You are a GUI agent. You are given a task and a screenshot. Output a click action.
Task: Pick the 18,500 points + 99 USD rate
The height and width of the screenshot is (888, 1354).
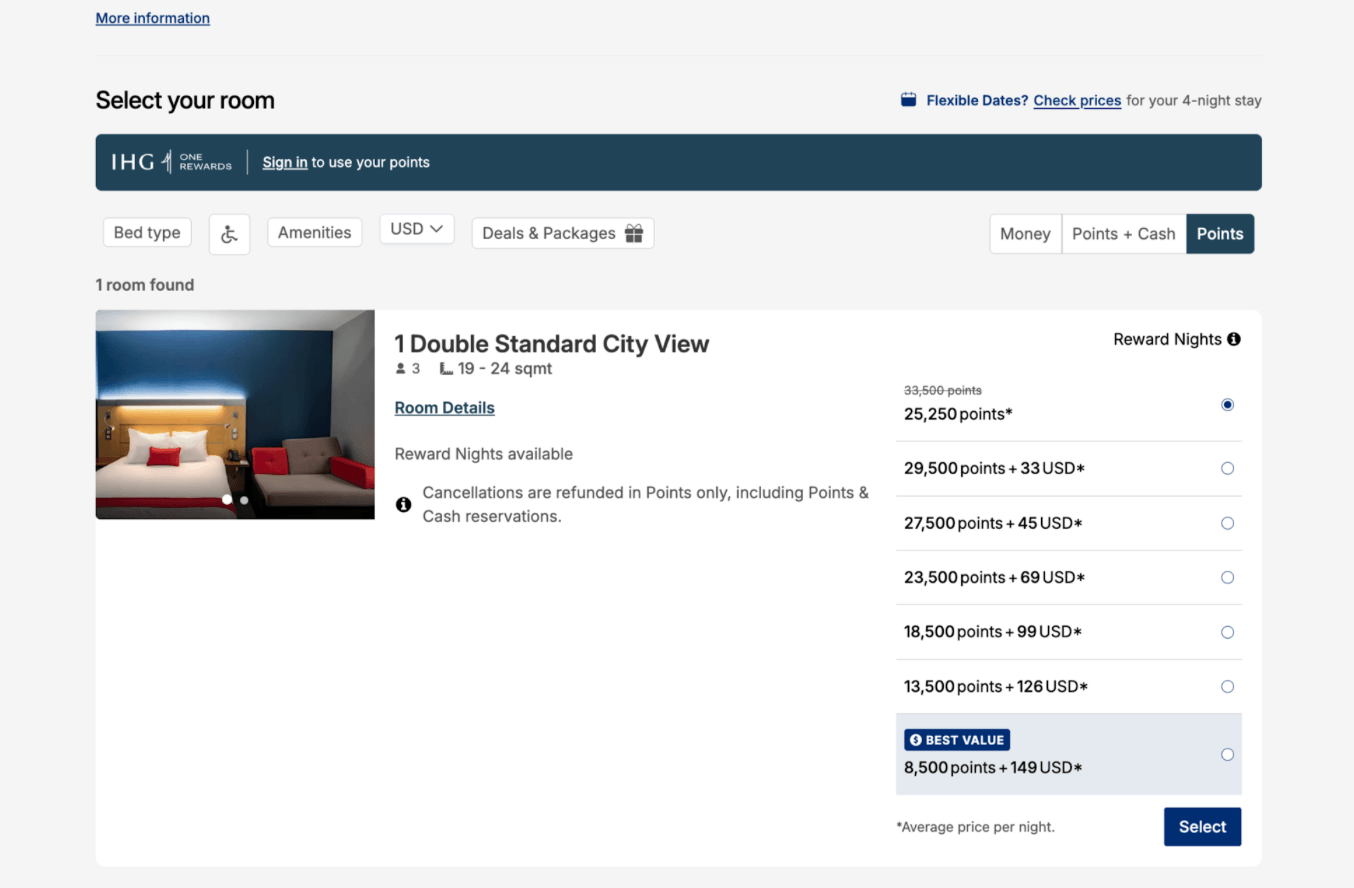(x=1227, y=632)
